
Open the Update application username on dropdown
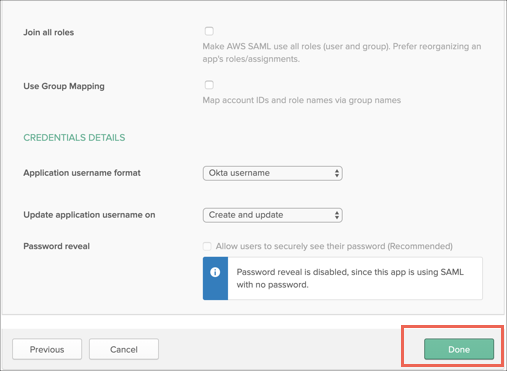coord(272,215)
